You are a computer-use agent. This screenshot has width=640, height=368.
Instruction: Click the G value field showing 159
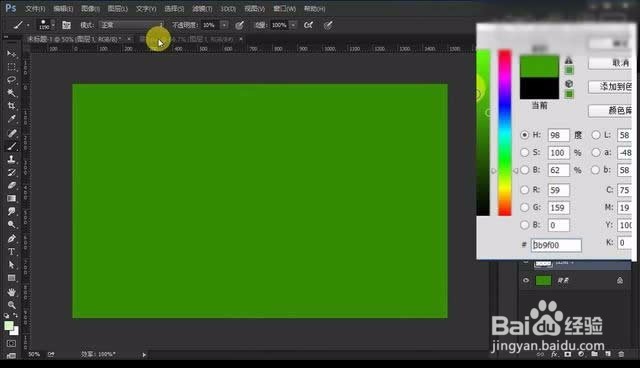click(558, 208)
